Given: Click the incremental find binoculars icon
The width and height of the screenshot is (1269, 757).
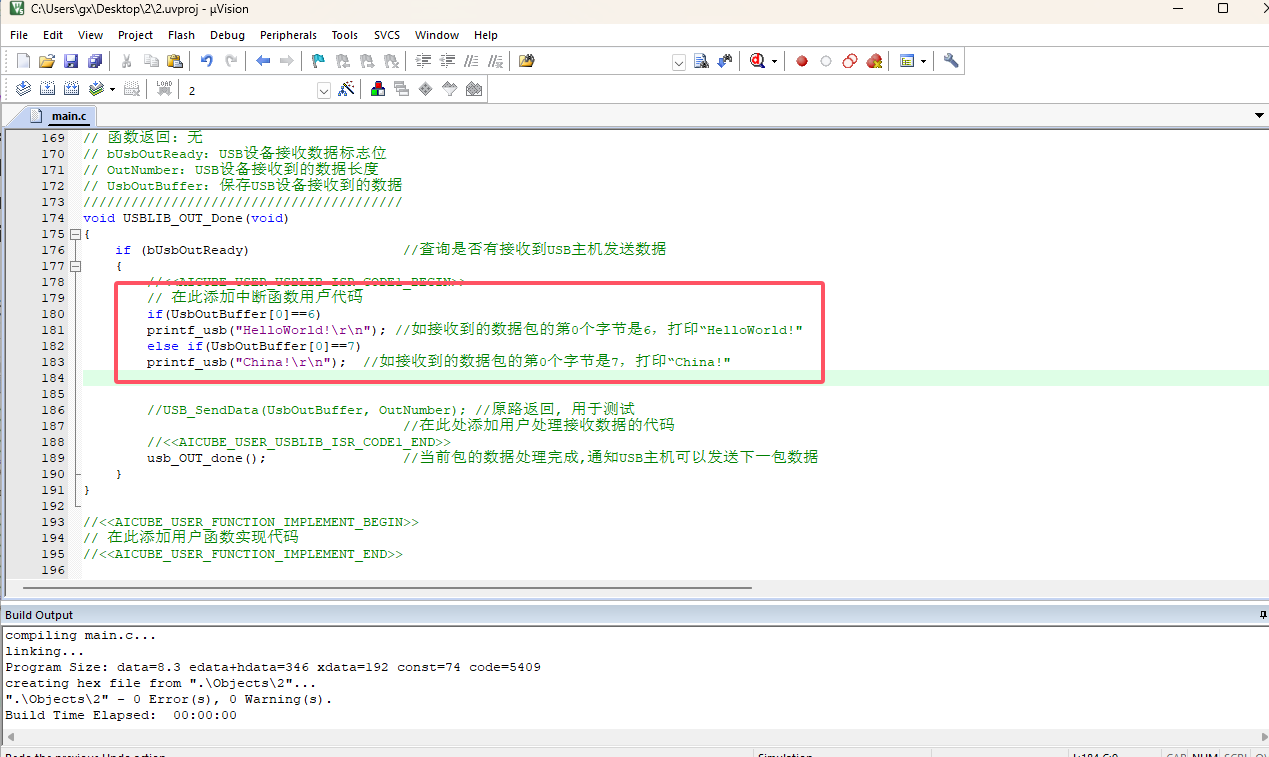Looking at the screenshot, I should click(x=726, y=61).
